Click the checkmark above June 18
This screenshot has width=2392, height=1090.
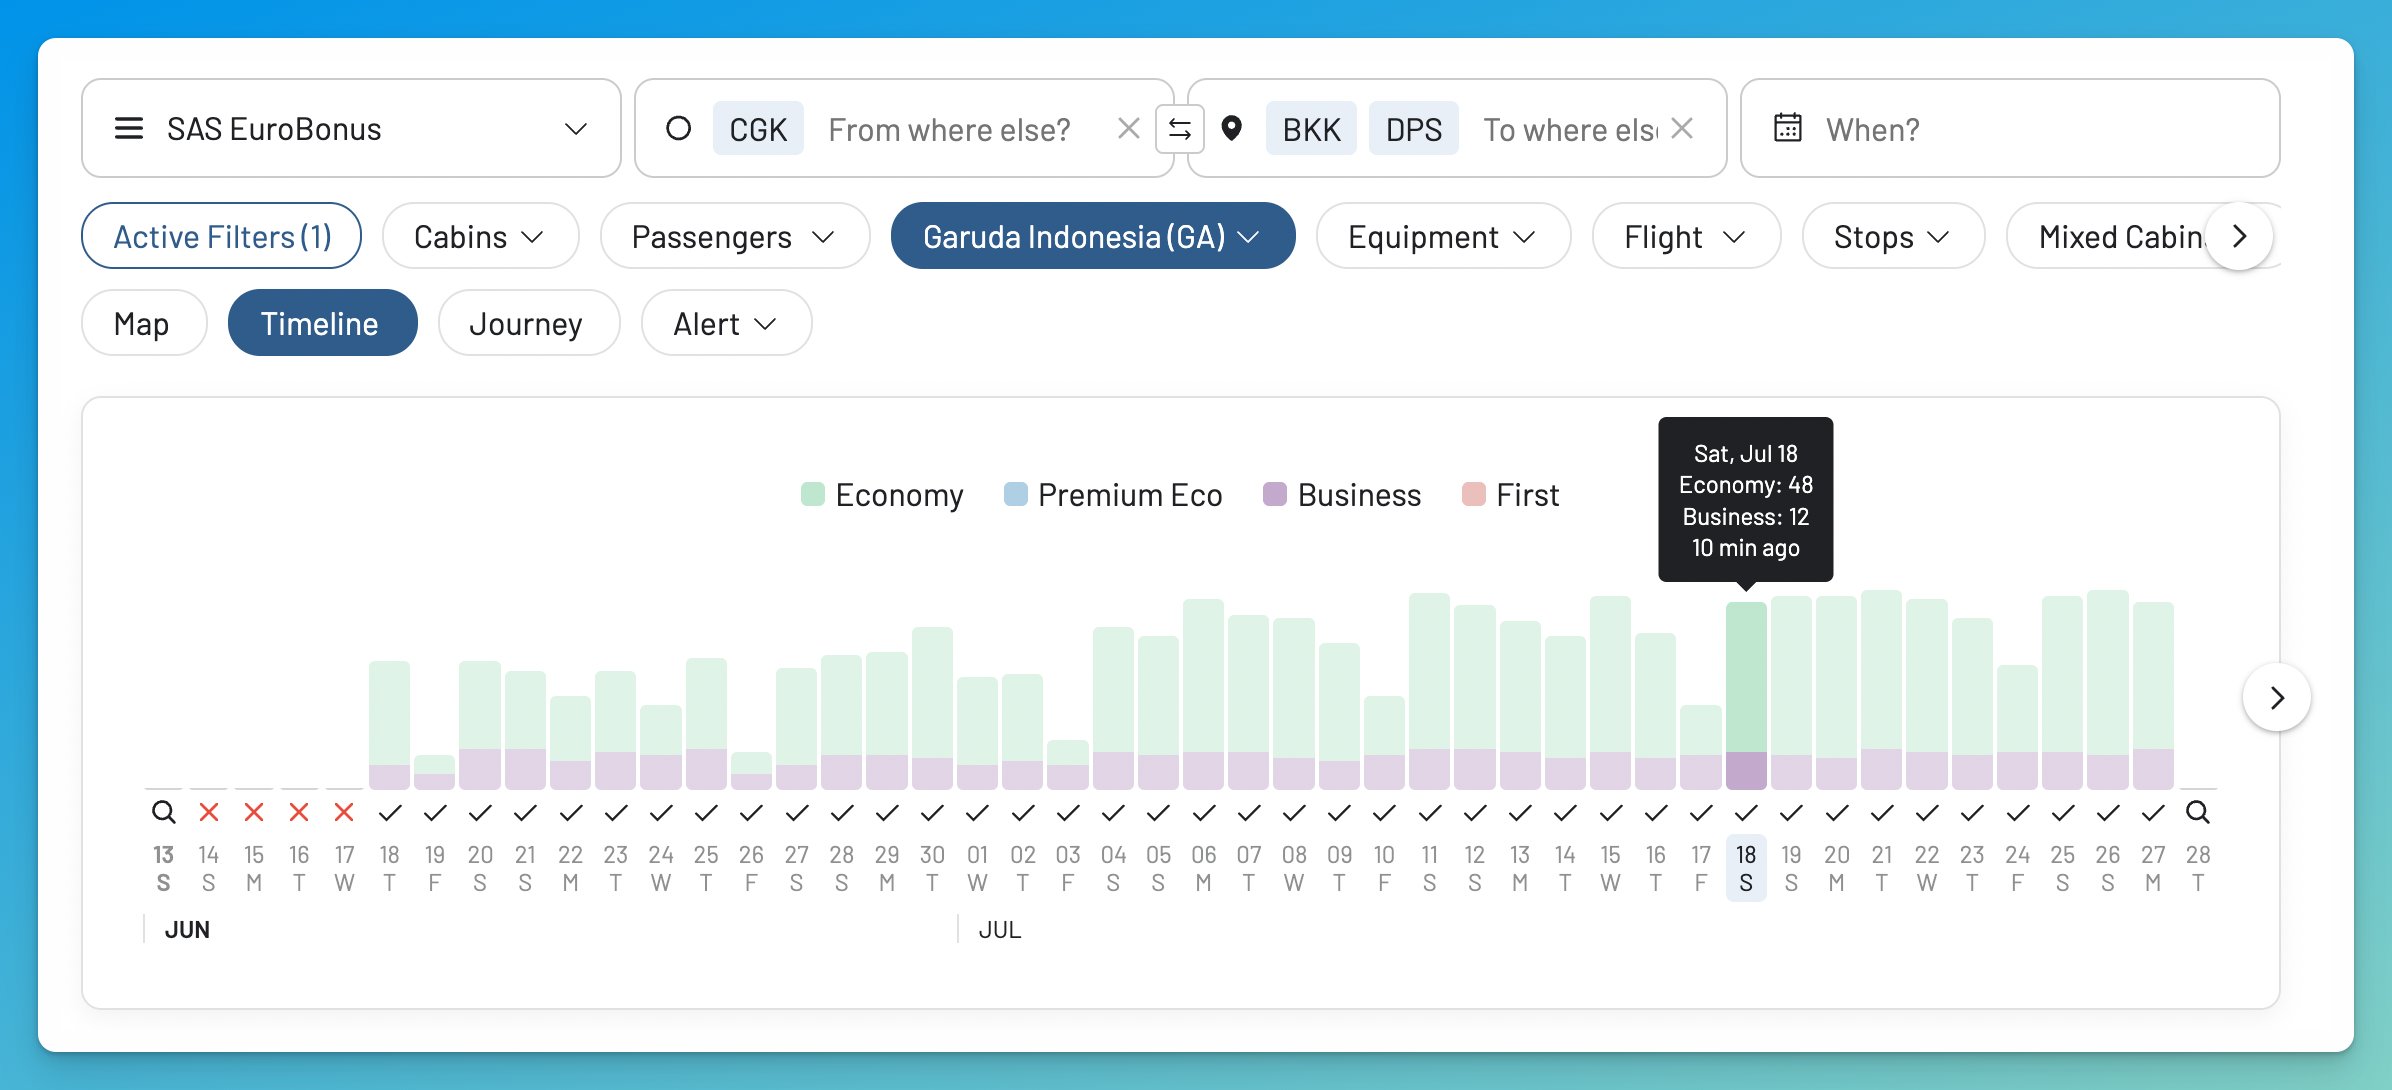pos(390,812)
